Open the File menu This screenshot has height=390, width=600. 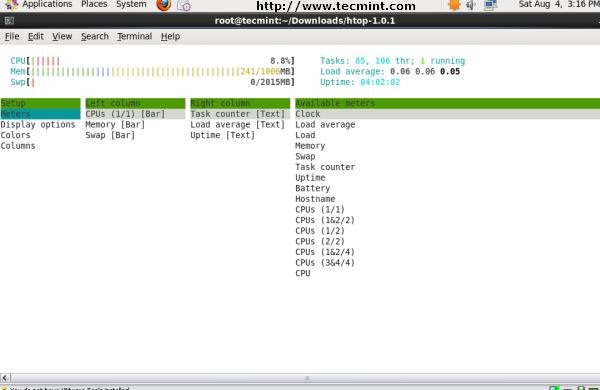tap(12, 36)
